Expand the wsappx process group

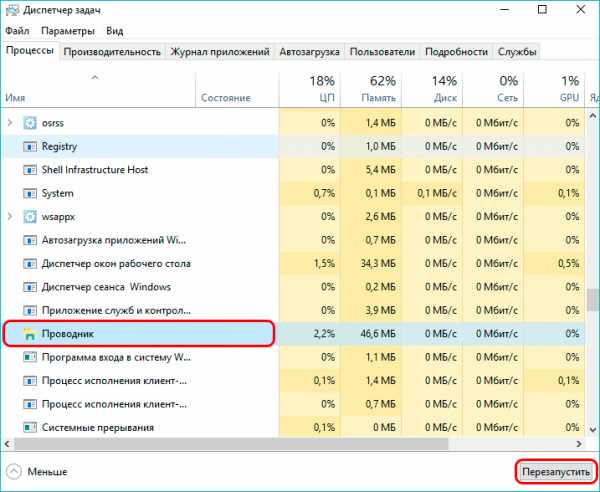(x=10, y=217)
